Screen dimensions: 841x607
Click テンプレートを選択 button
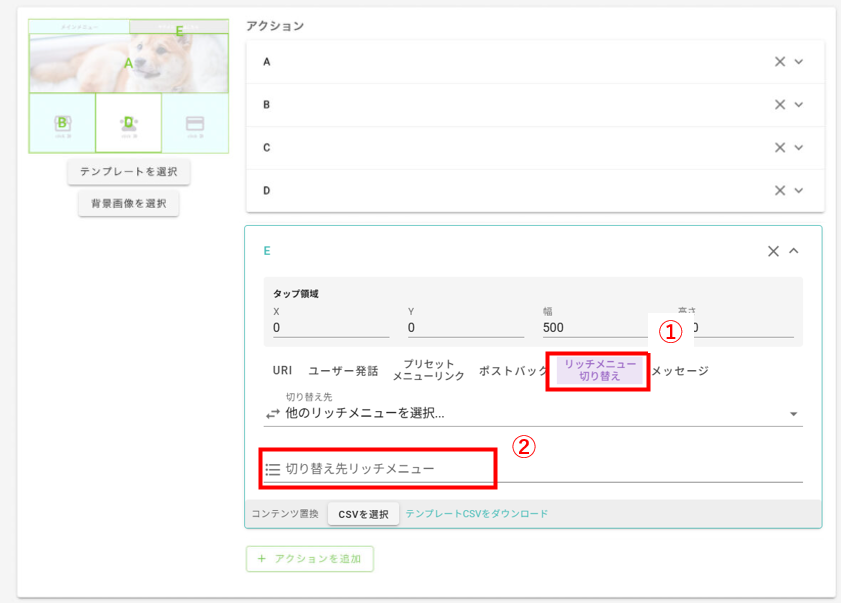[x=129, y=172]
